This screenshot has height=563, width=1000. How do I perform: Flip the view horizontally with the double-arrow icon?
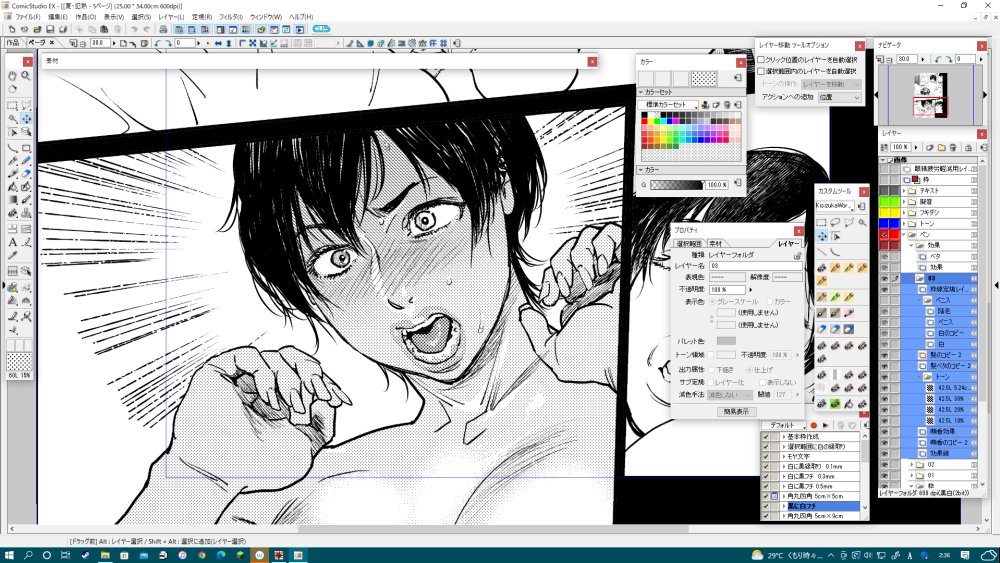point(218,43)
